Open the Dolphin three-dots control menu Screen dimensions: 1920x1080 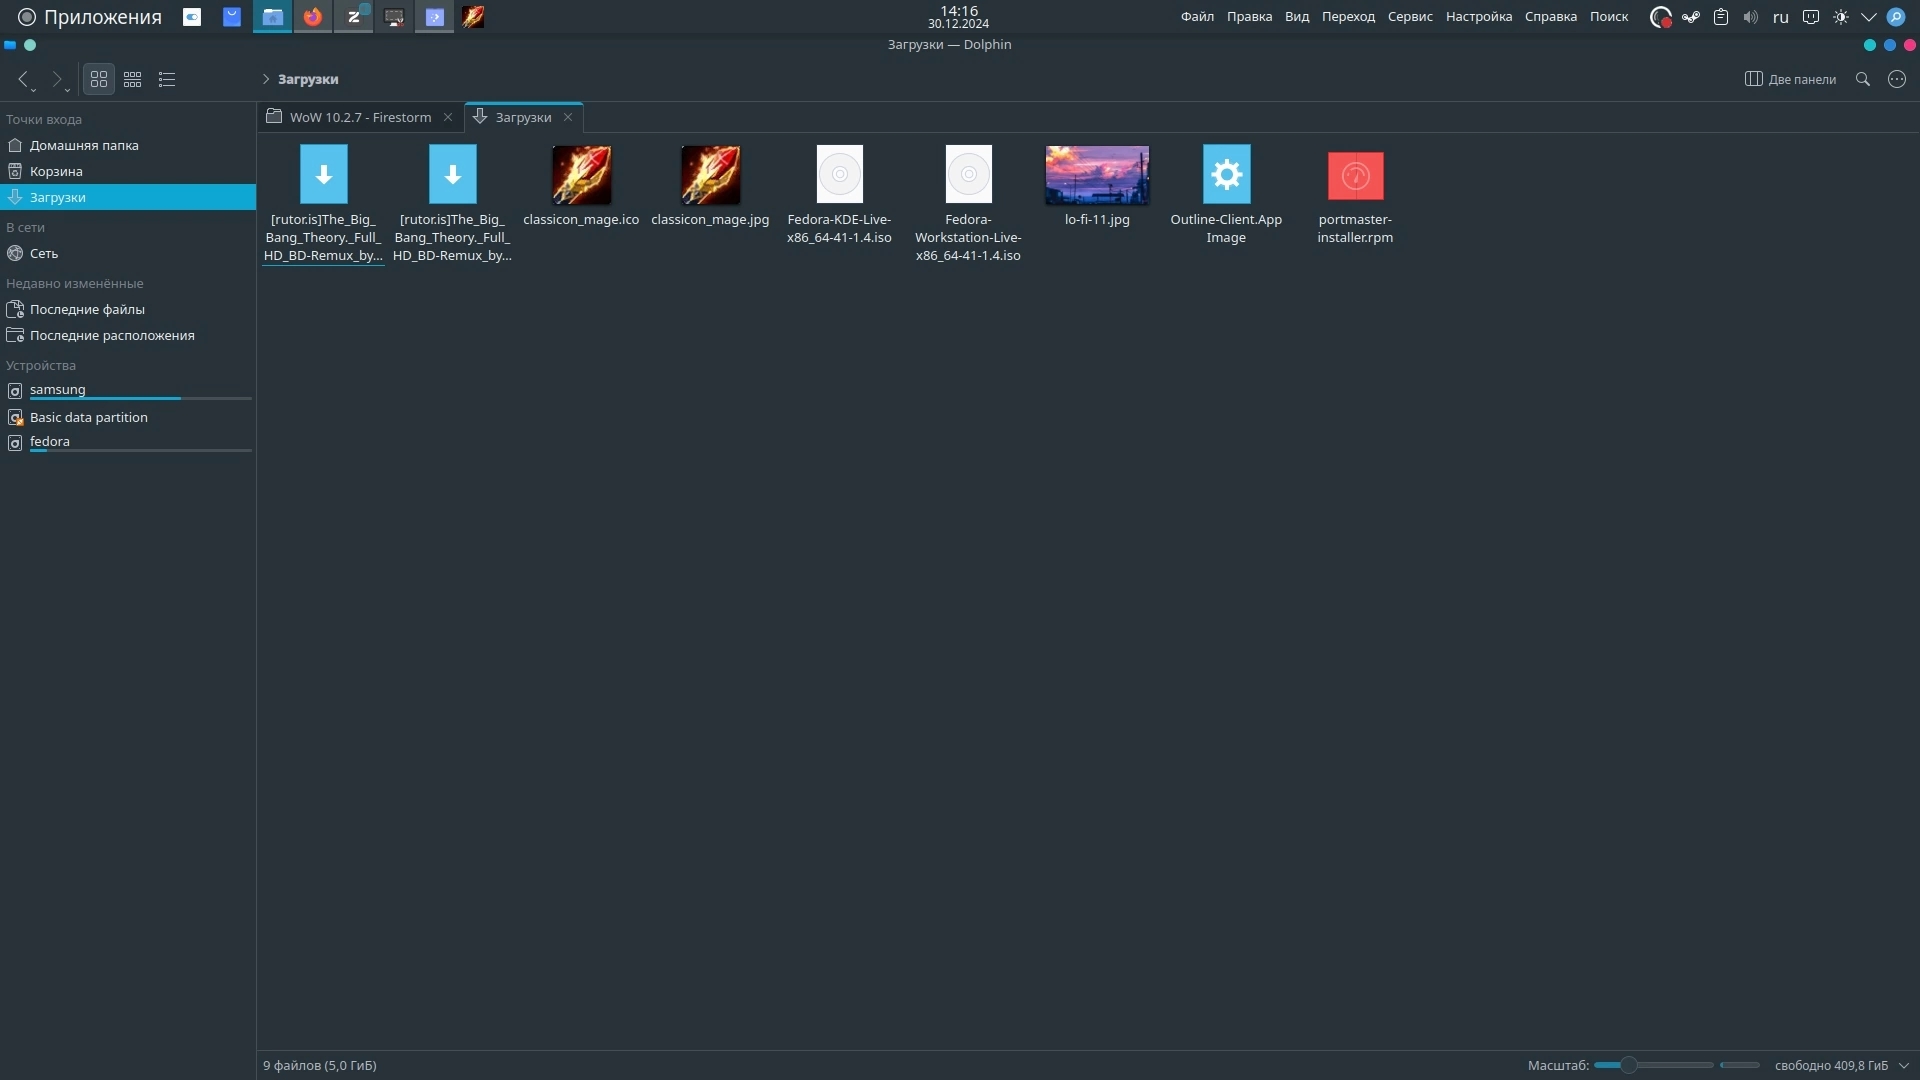1897,79
